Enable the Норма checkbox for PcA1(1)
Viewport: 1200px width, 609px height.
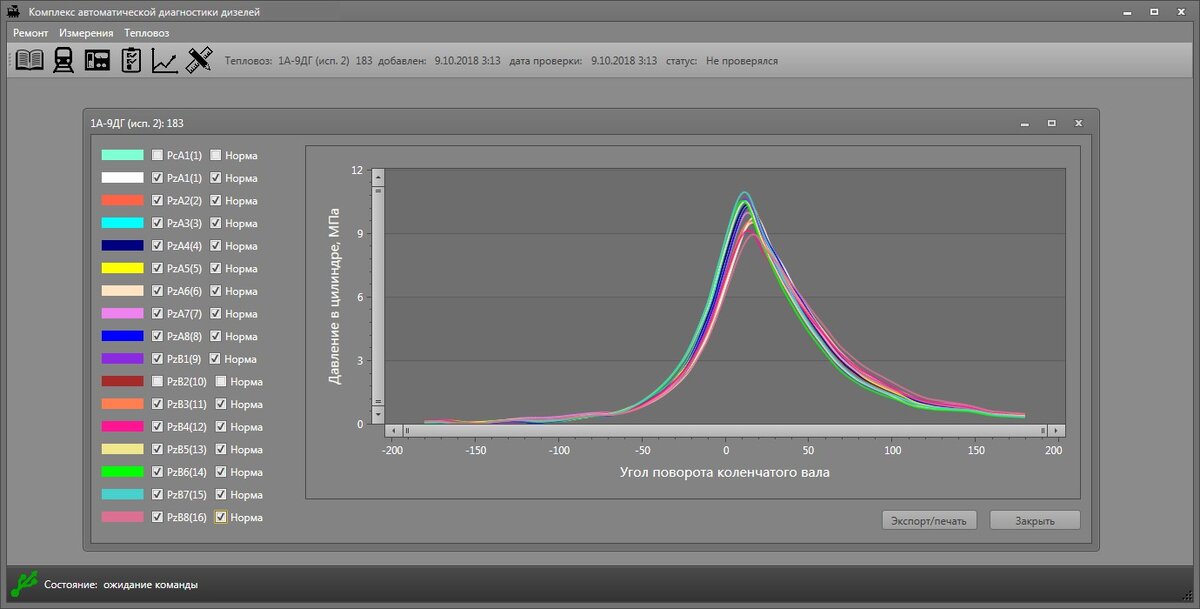[x=215, y=155]
